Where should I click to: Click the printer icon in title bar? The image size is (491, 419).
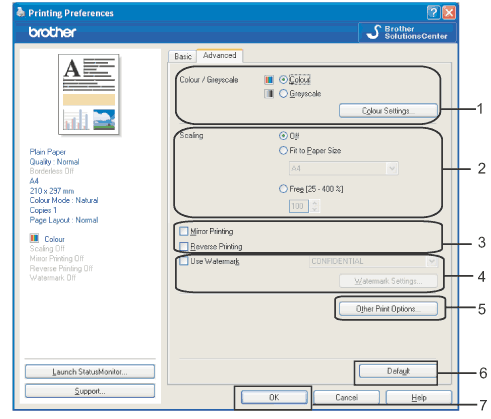click(x=21, y=12)
